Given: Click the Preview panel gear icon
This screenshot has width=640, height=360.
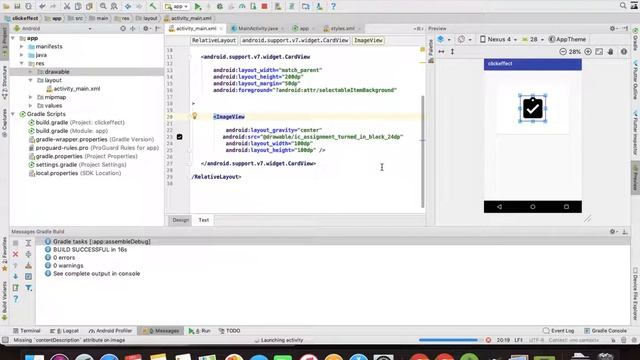Looking at the screenshot, I should pos(612,28).
